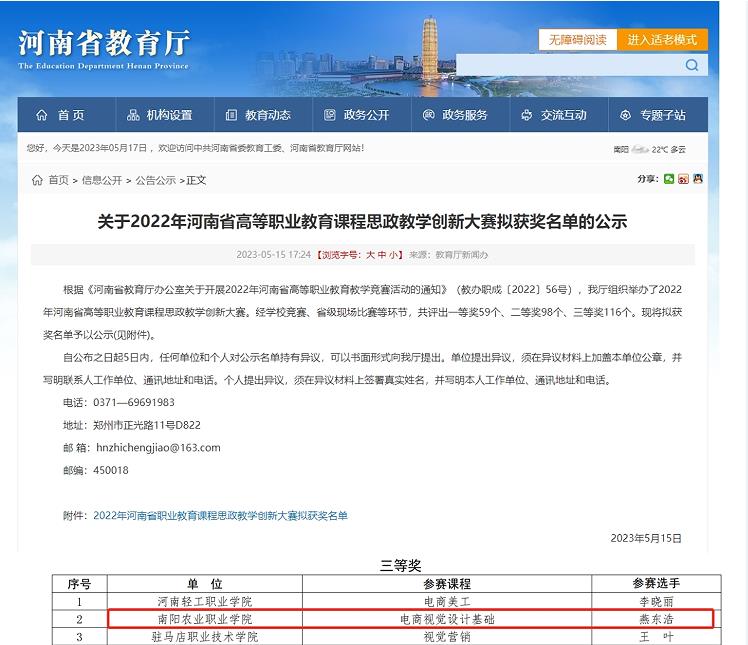Share via the green WeChat icon
The image size is (748, 645).
click(669, 179)
